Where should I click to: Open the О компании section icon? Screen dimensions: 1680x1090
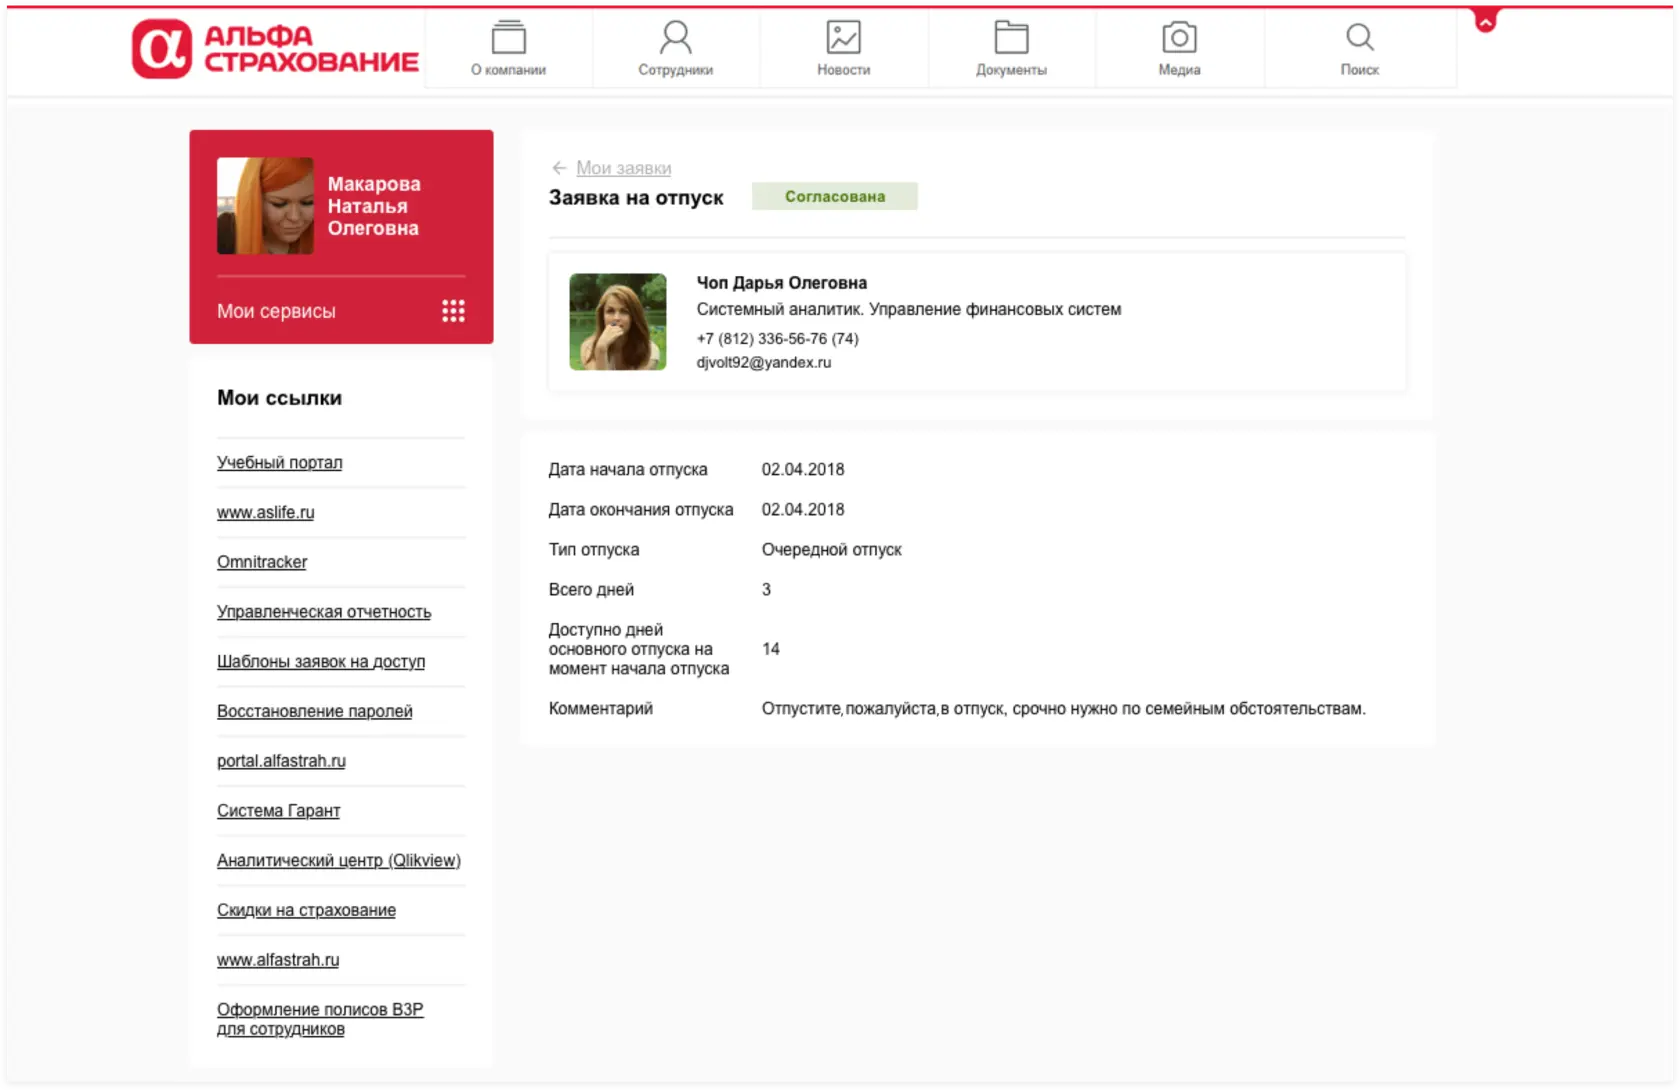pyautogui.click(x=508, y=38)
